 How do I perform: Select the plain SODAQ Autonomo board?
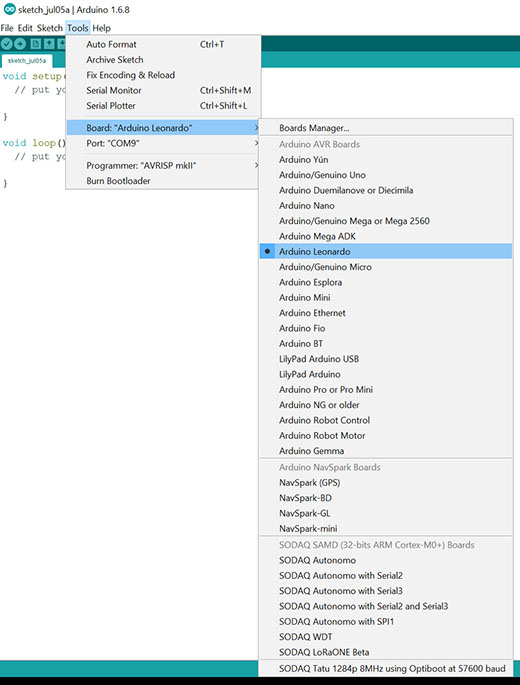[386, 560]
